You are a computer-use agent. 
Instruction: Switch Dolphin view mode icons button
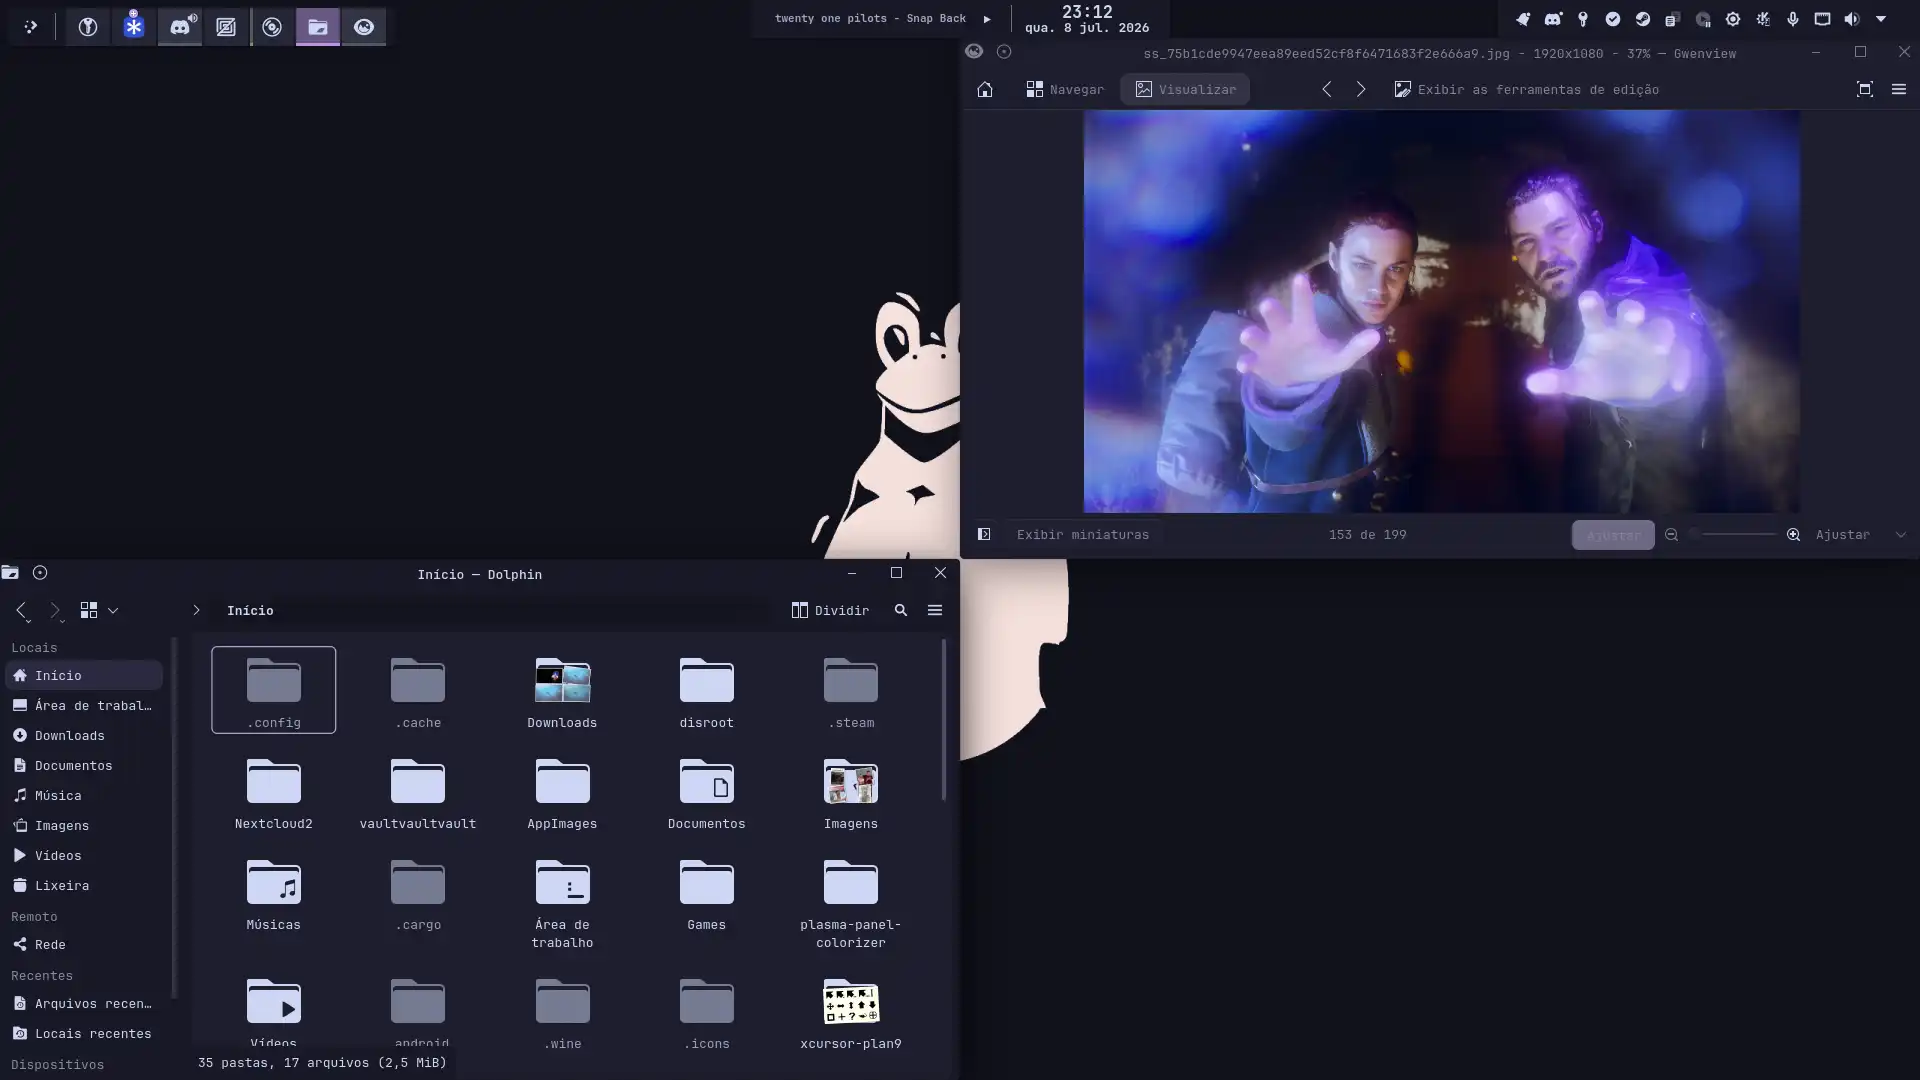(x=89, y=610)
